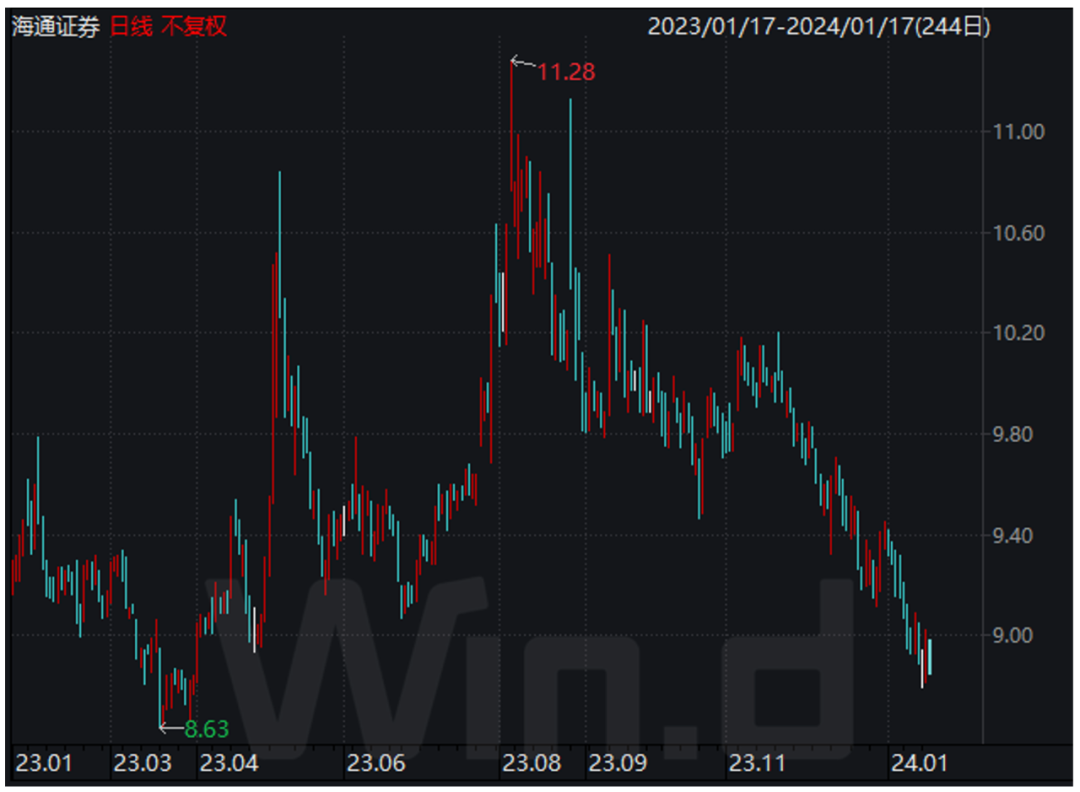Click the 9.40 price axis label
This screenshot has height=792, width=1080.
click(1012, 535)
